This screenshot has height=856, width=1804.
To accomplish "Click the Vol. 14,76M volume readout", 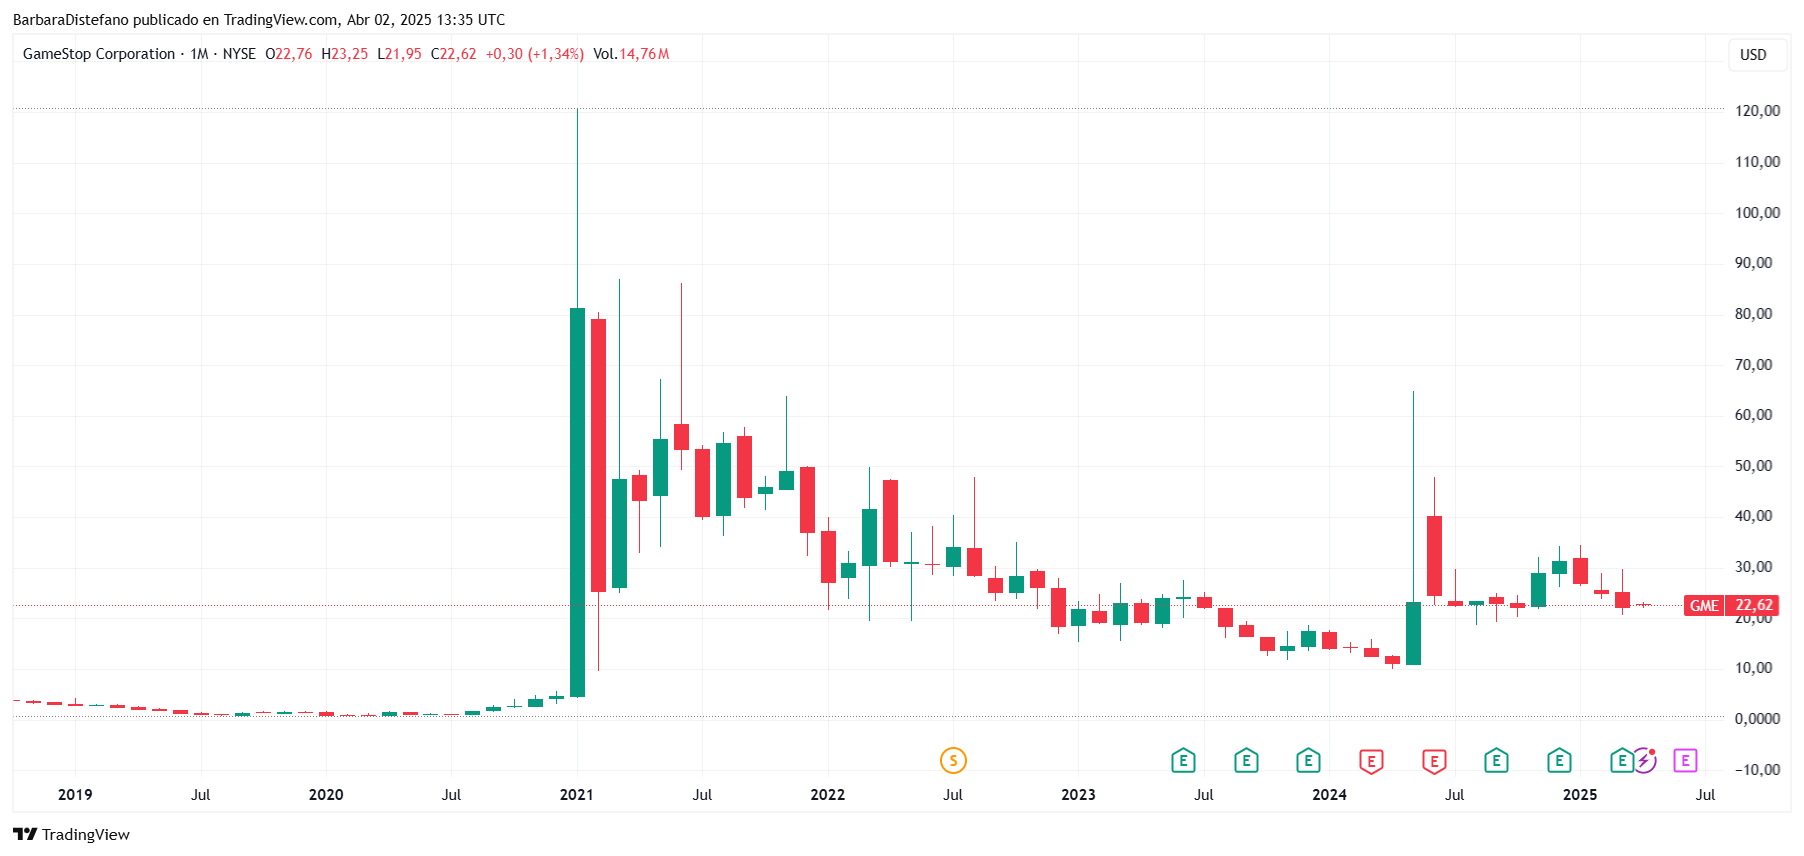I will (x=631, y=54).
